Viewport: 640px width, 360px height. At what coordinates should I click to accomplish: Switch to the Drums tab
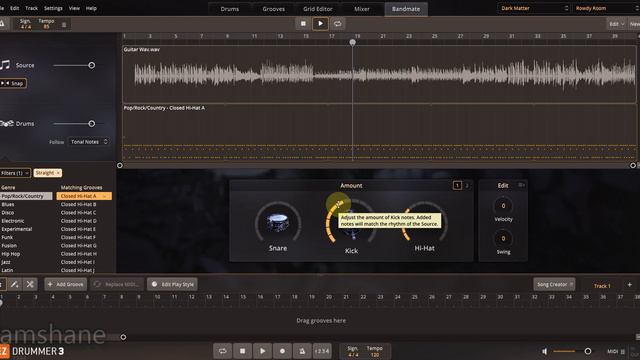click(230, 9)
